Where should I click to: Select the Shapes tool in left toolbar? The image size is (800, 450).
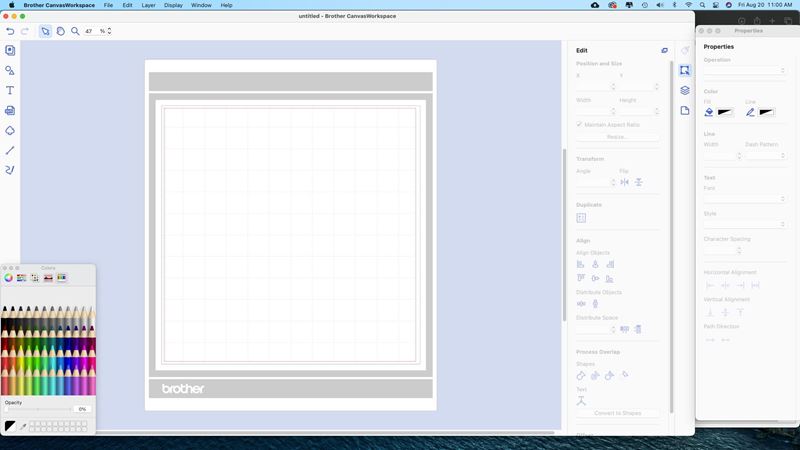point(10,70)
